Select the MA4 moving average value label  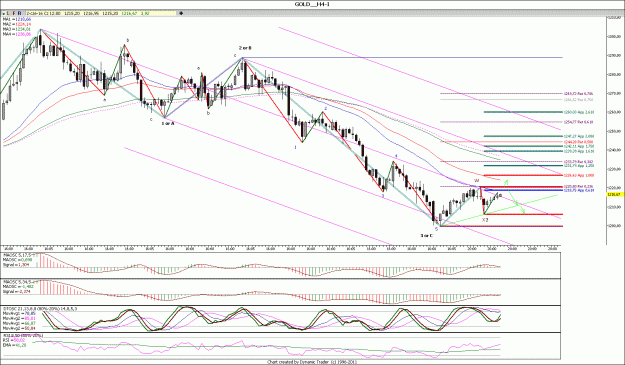point(17,35)
